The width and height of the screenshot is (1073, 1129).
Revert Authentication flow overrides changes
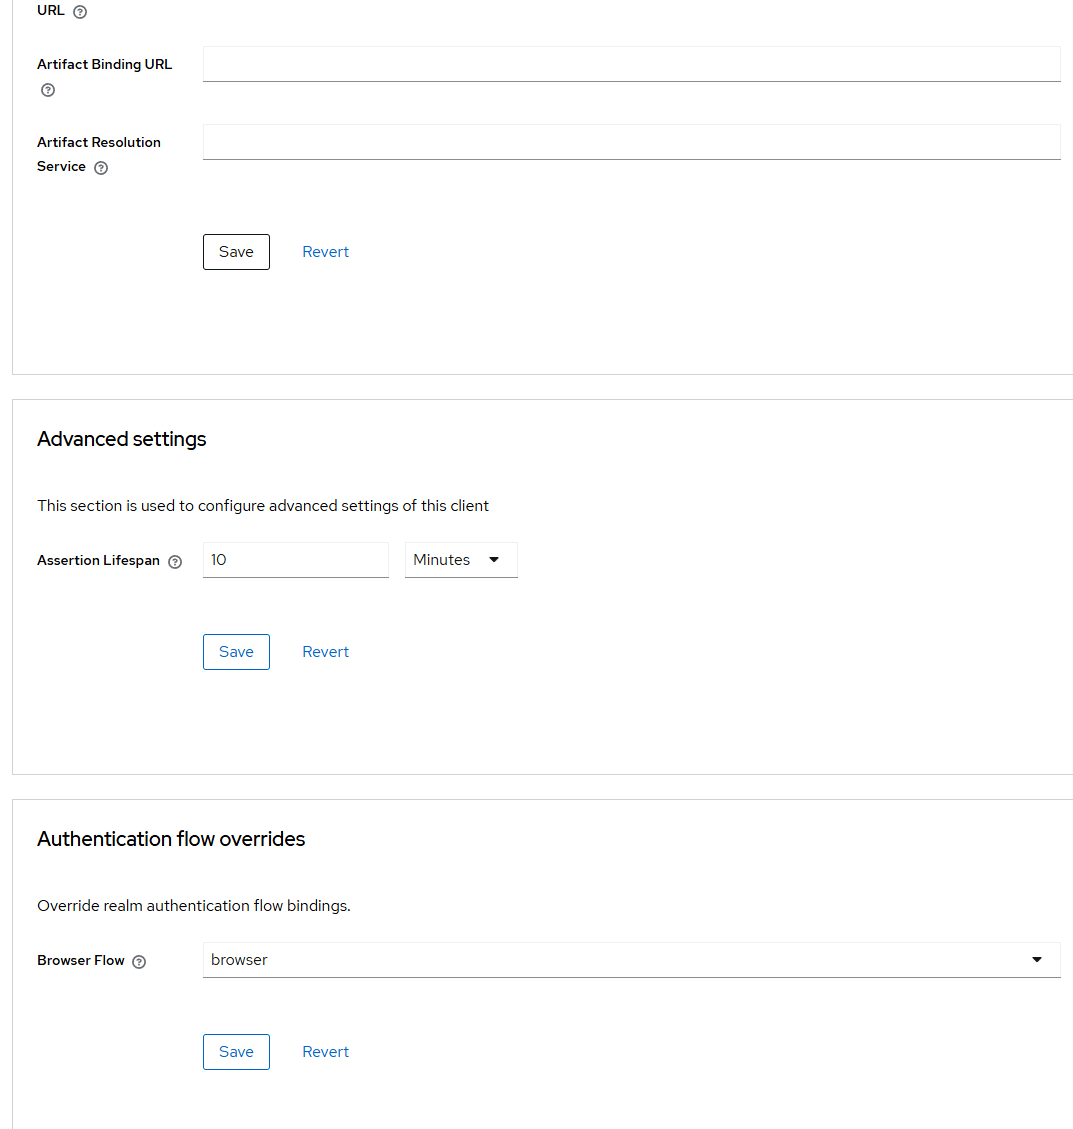click(326, 1052)
